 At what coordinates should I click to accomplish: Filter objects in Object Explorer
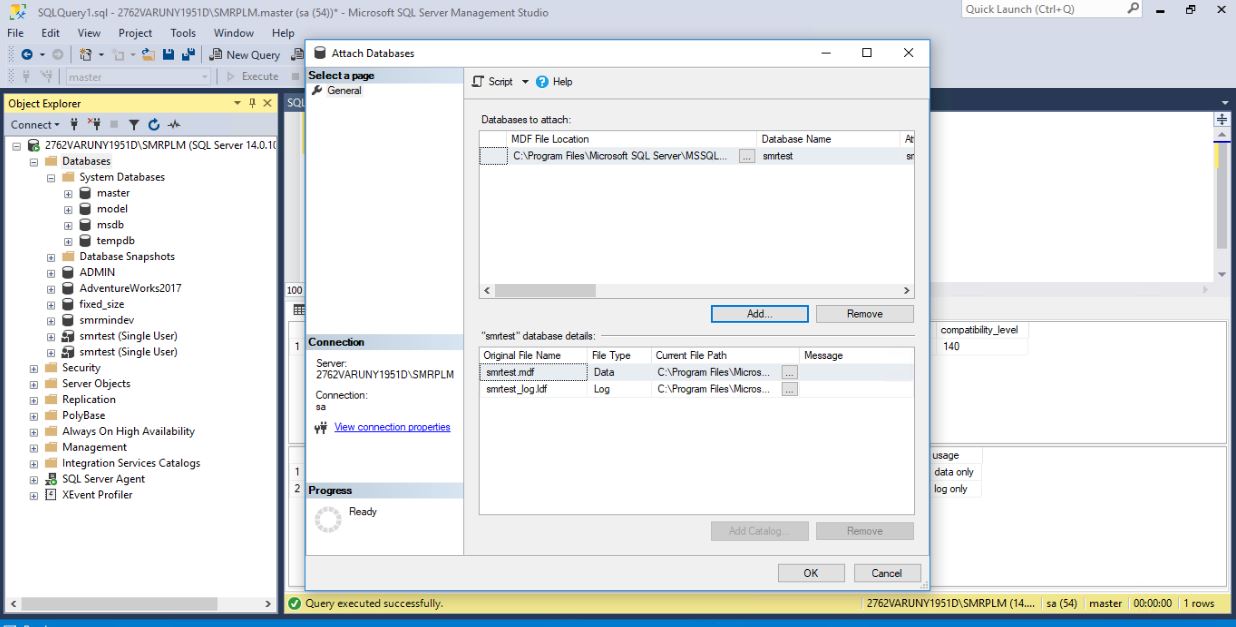tap(134, 125)
